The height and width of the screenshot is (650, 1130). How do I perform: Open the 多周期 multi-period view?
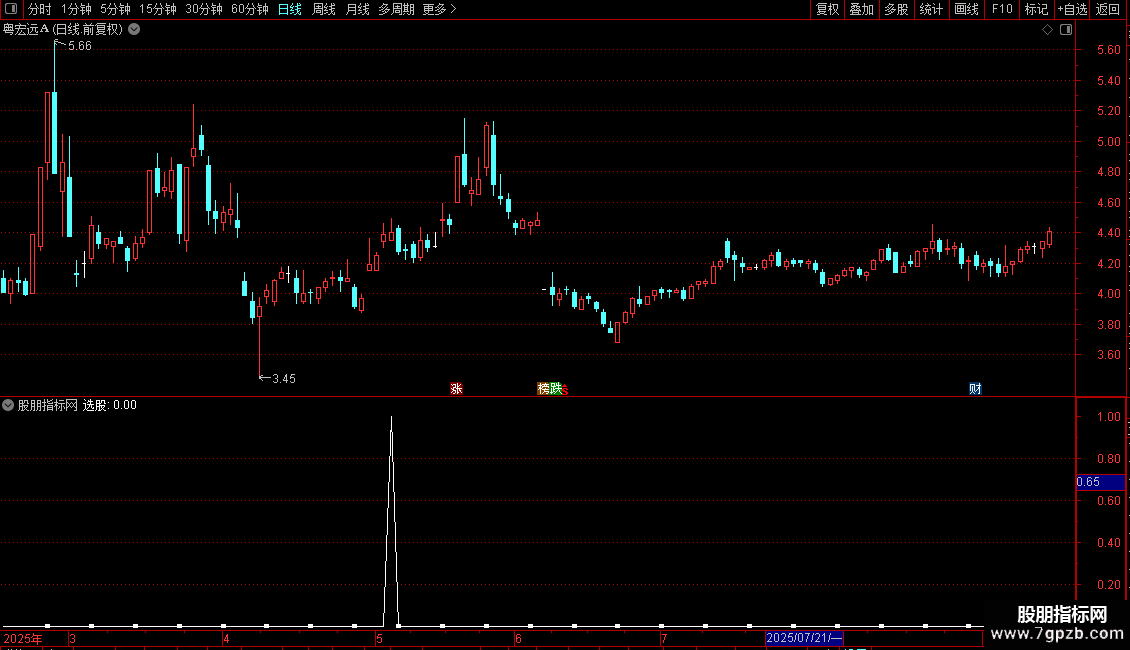[396, 9]
